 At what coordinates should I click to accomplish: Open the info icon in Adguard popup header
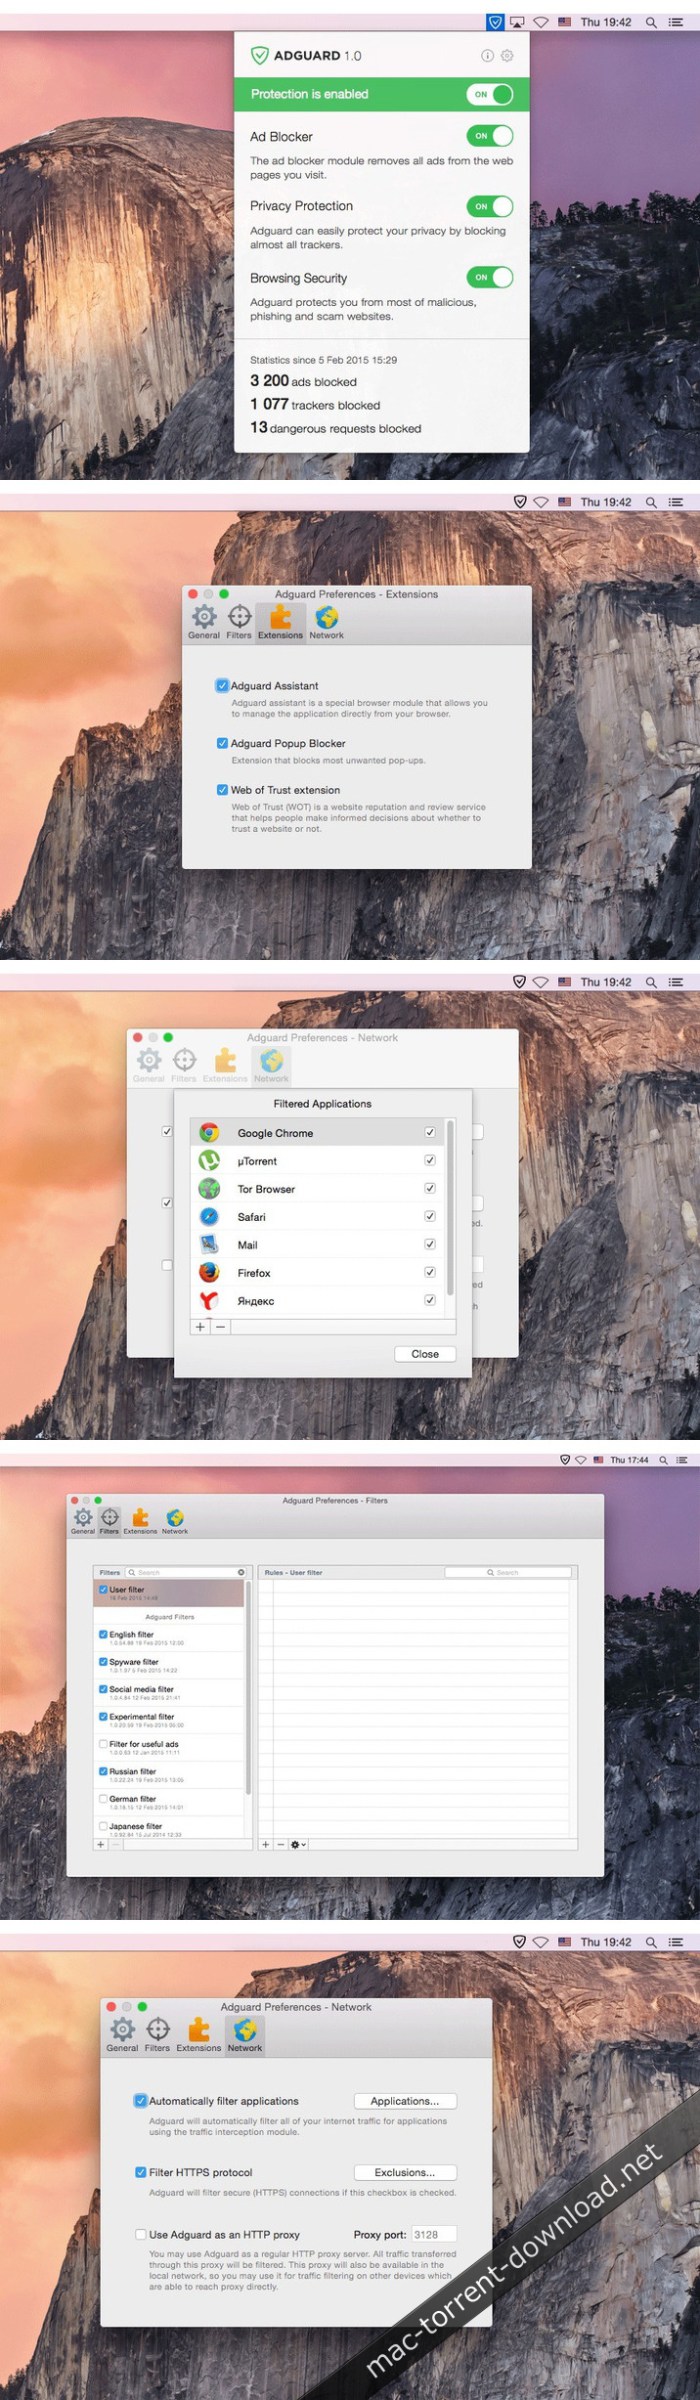487,56
